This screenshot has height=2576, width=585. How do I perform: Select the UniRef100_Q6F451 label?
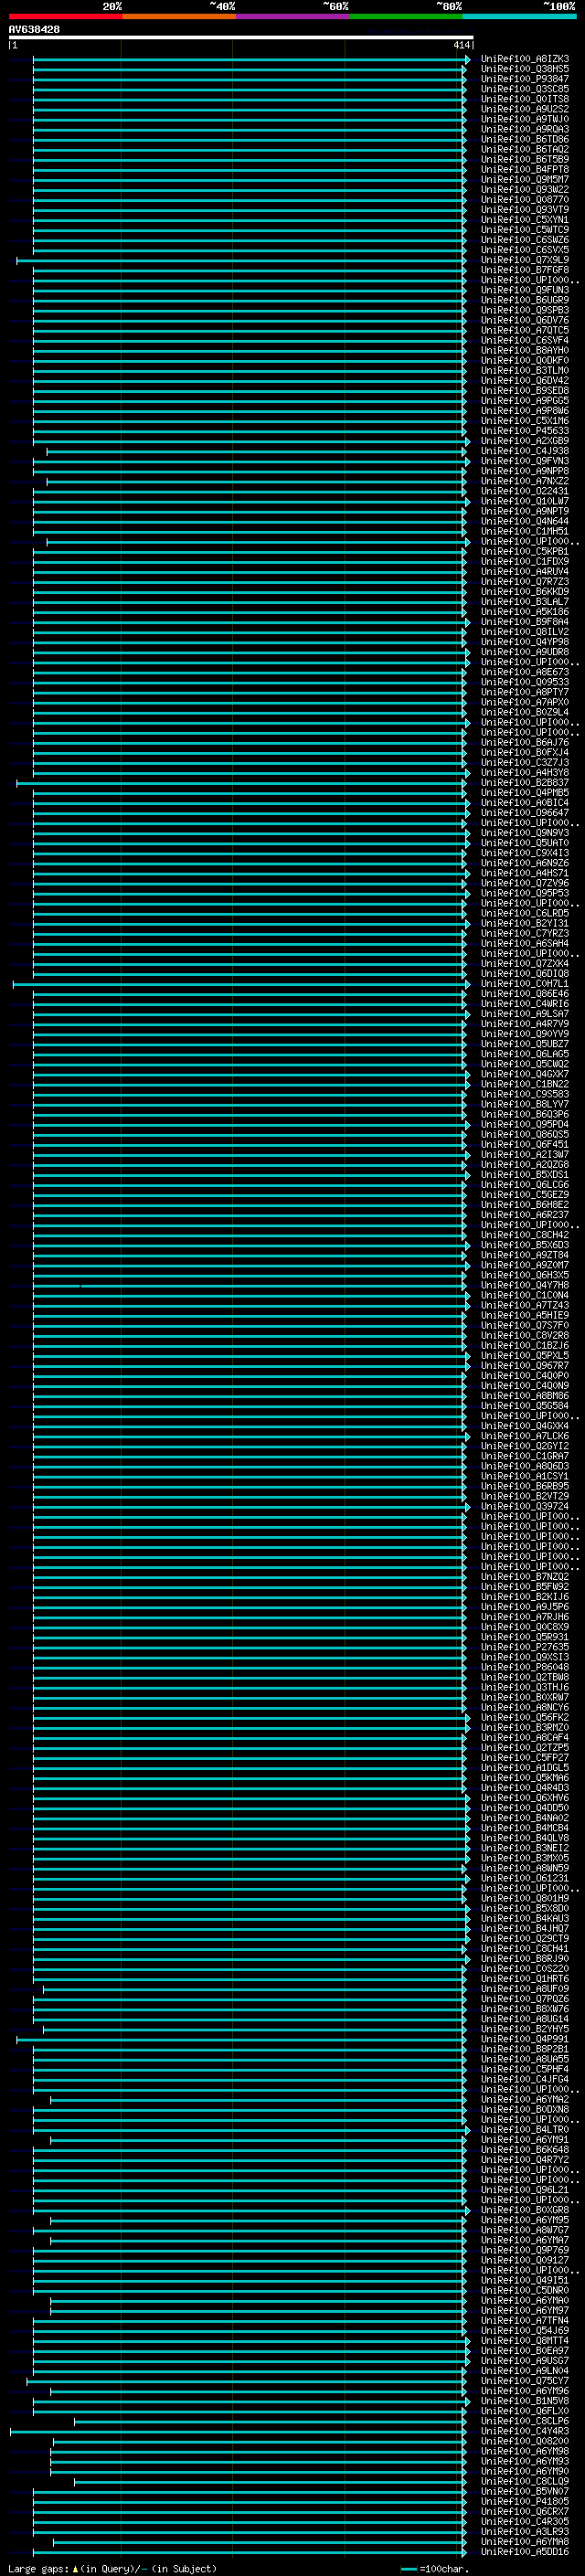[525, 1144]
